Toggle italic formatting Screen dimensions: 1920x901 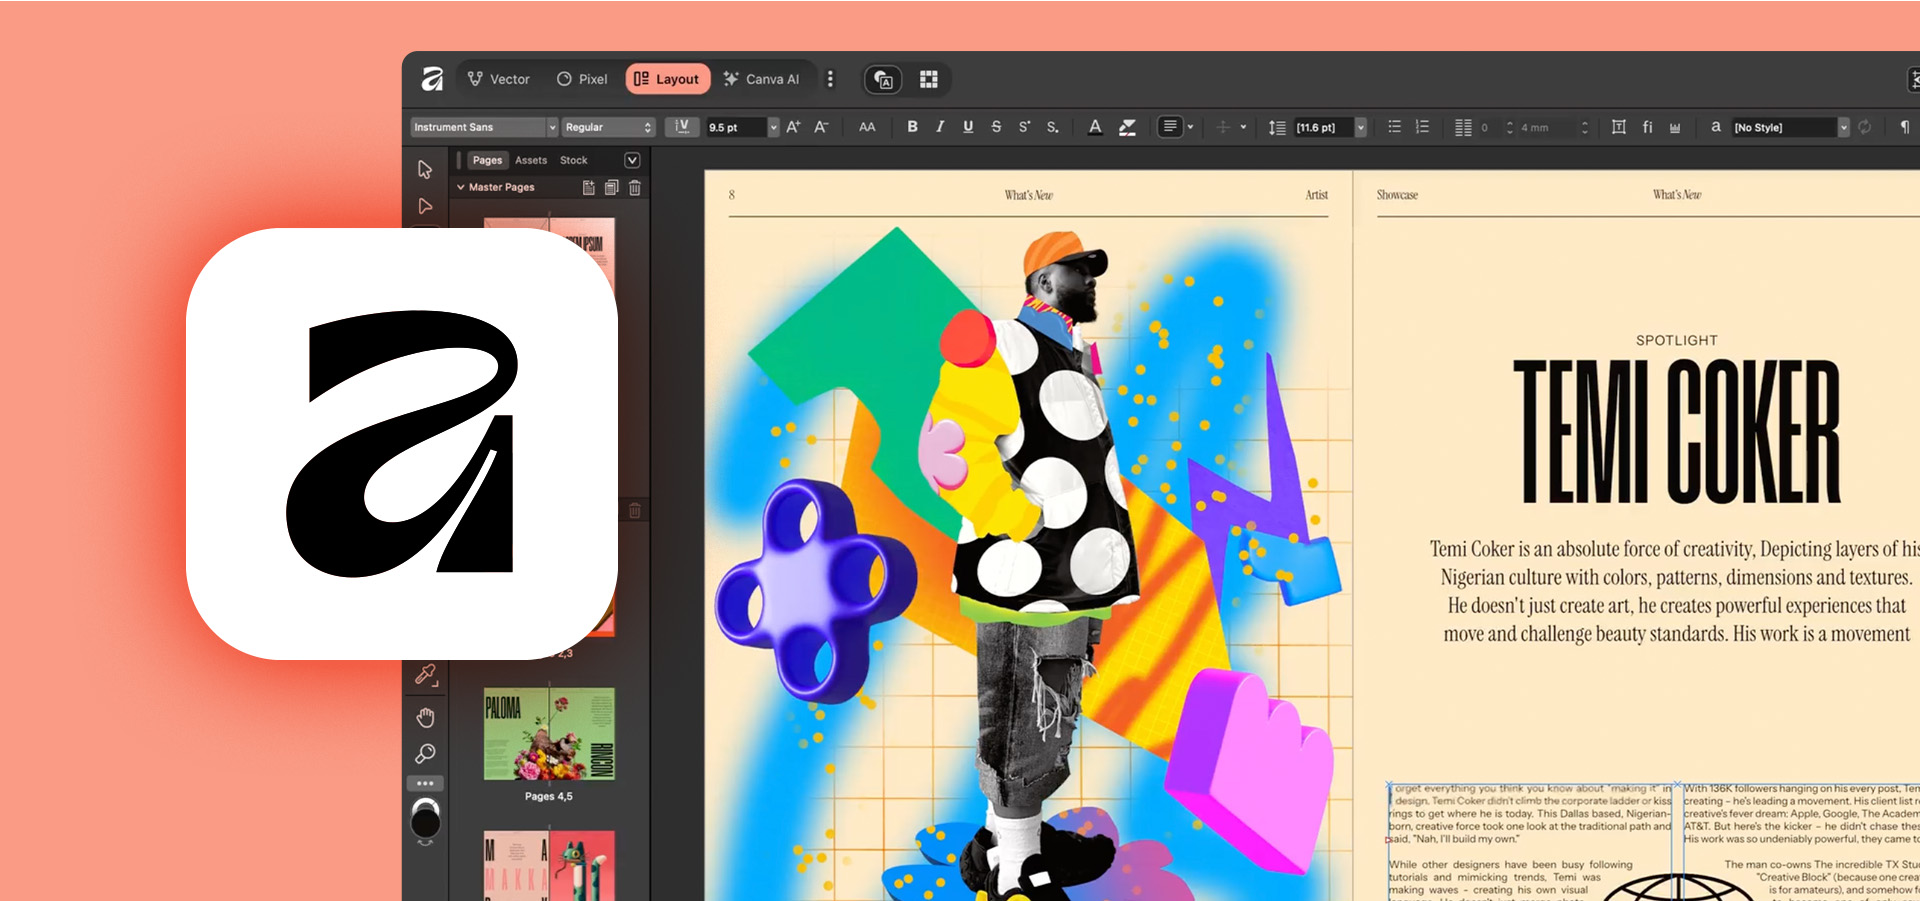(940, 127)
